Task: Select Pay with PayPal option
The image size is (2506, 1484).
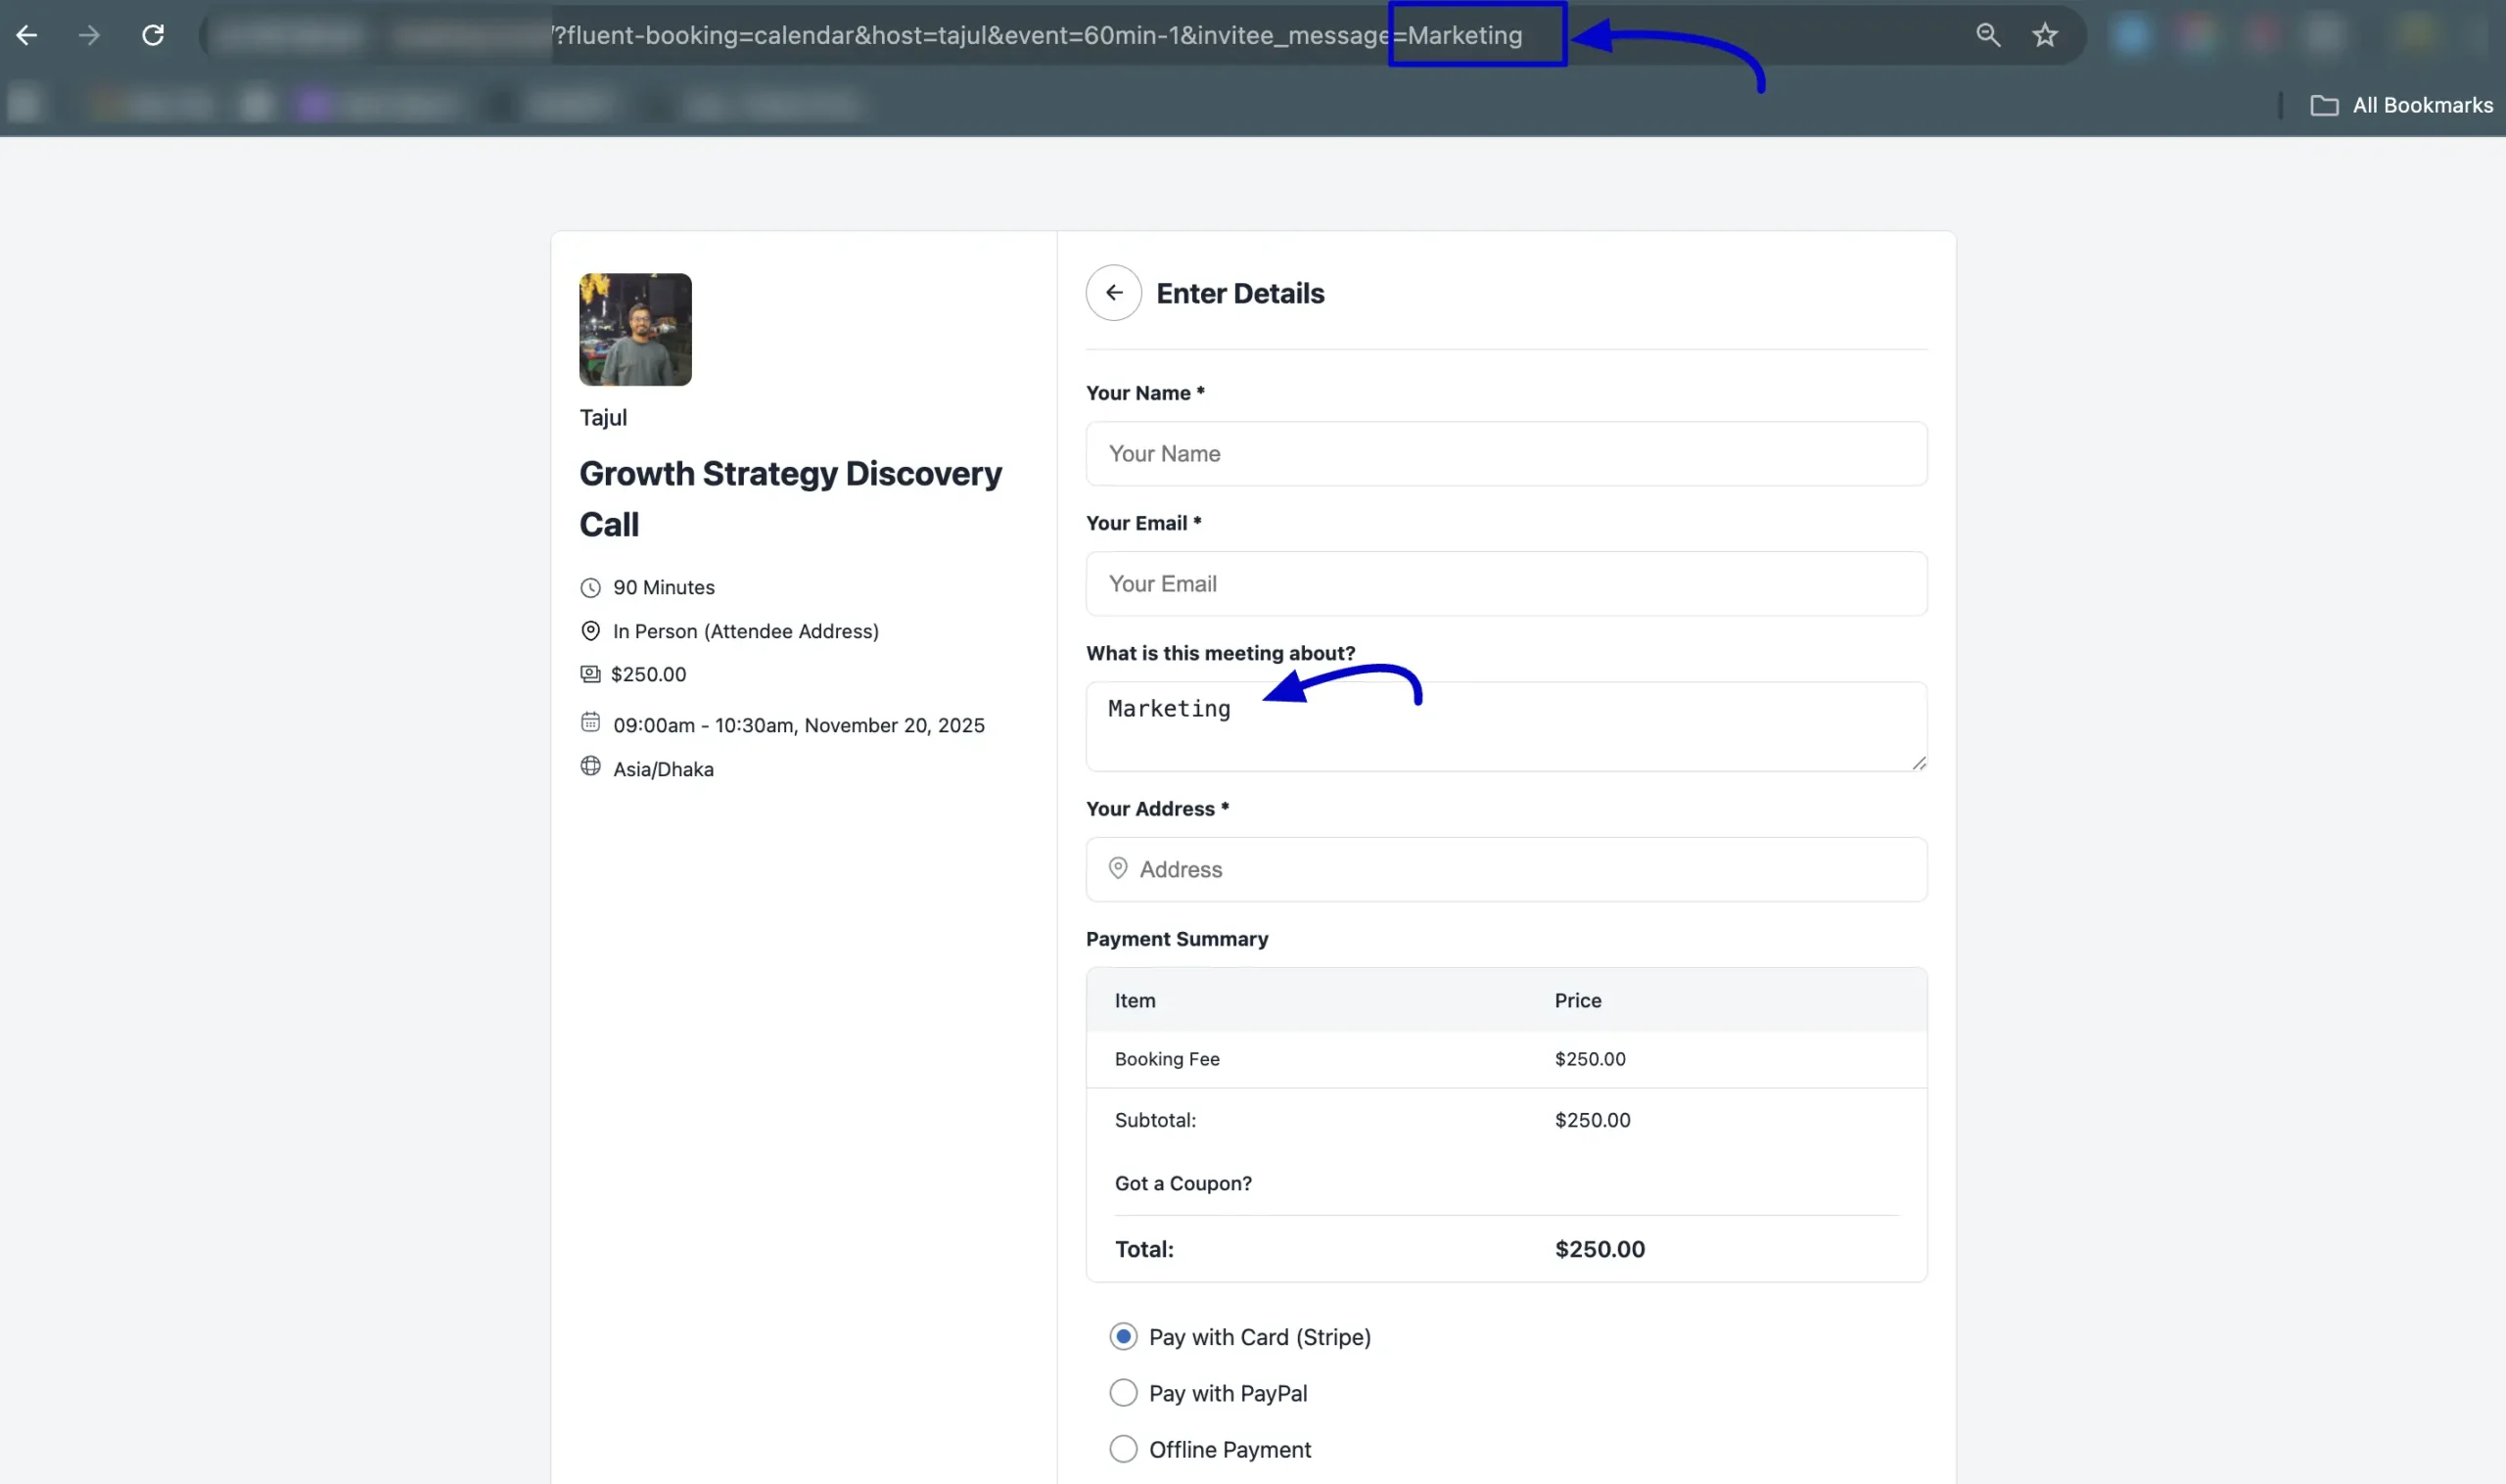Action: (1123, 1393)
